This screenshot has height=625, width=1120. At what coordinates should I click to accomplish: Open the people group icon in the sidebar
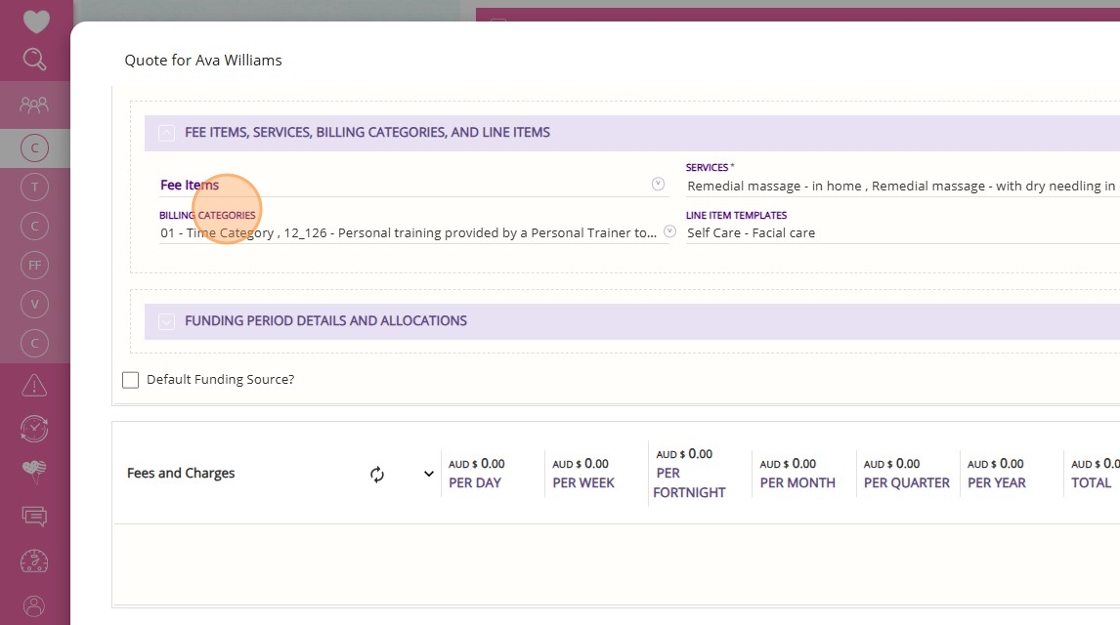34,106
